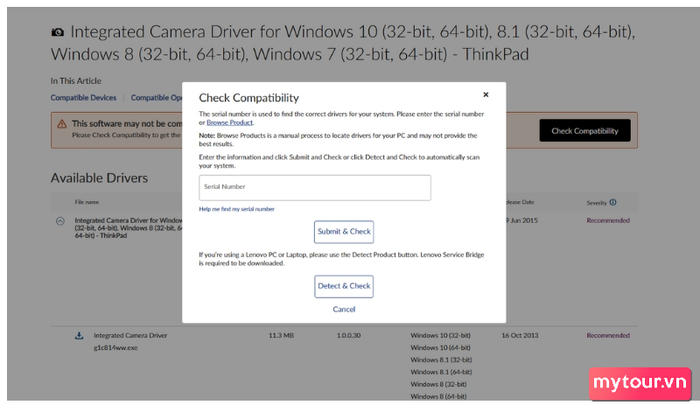The width and height of the screenshot is (700, 411).
Task: Cancel the compatibility dialog
Action: pyautogui.click(x=344, y=309)
